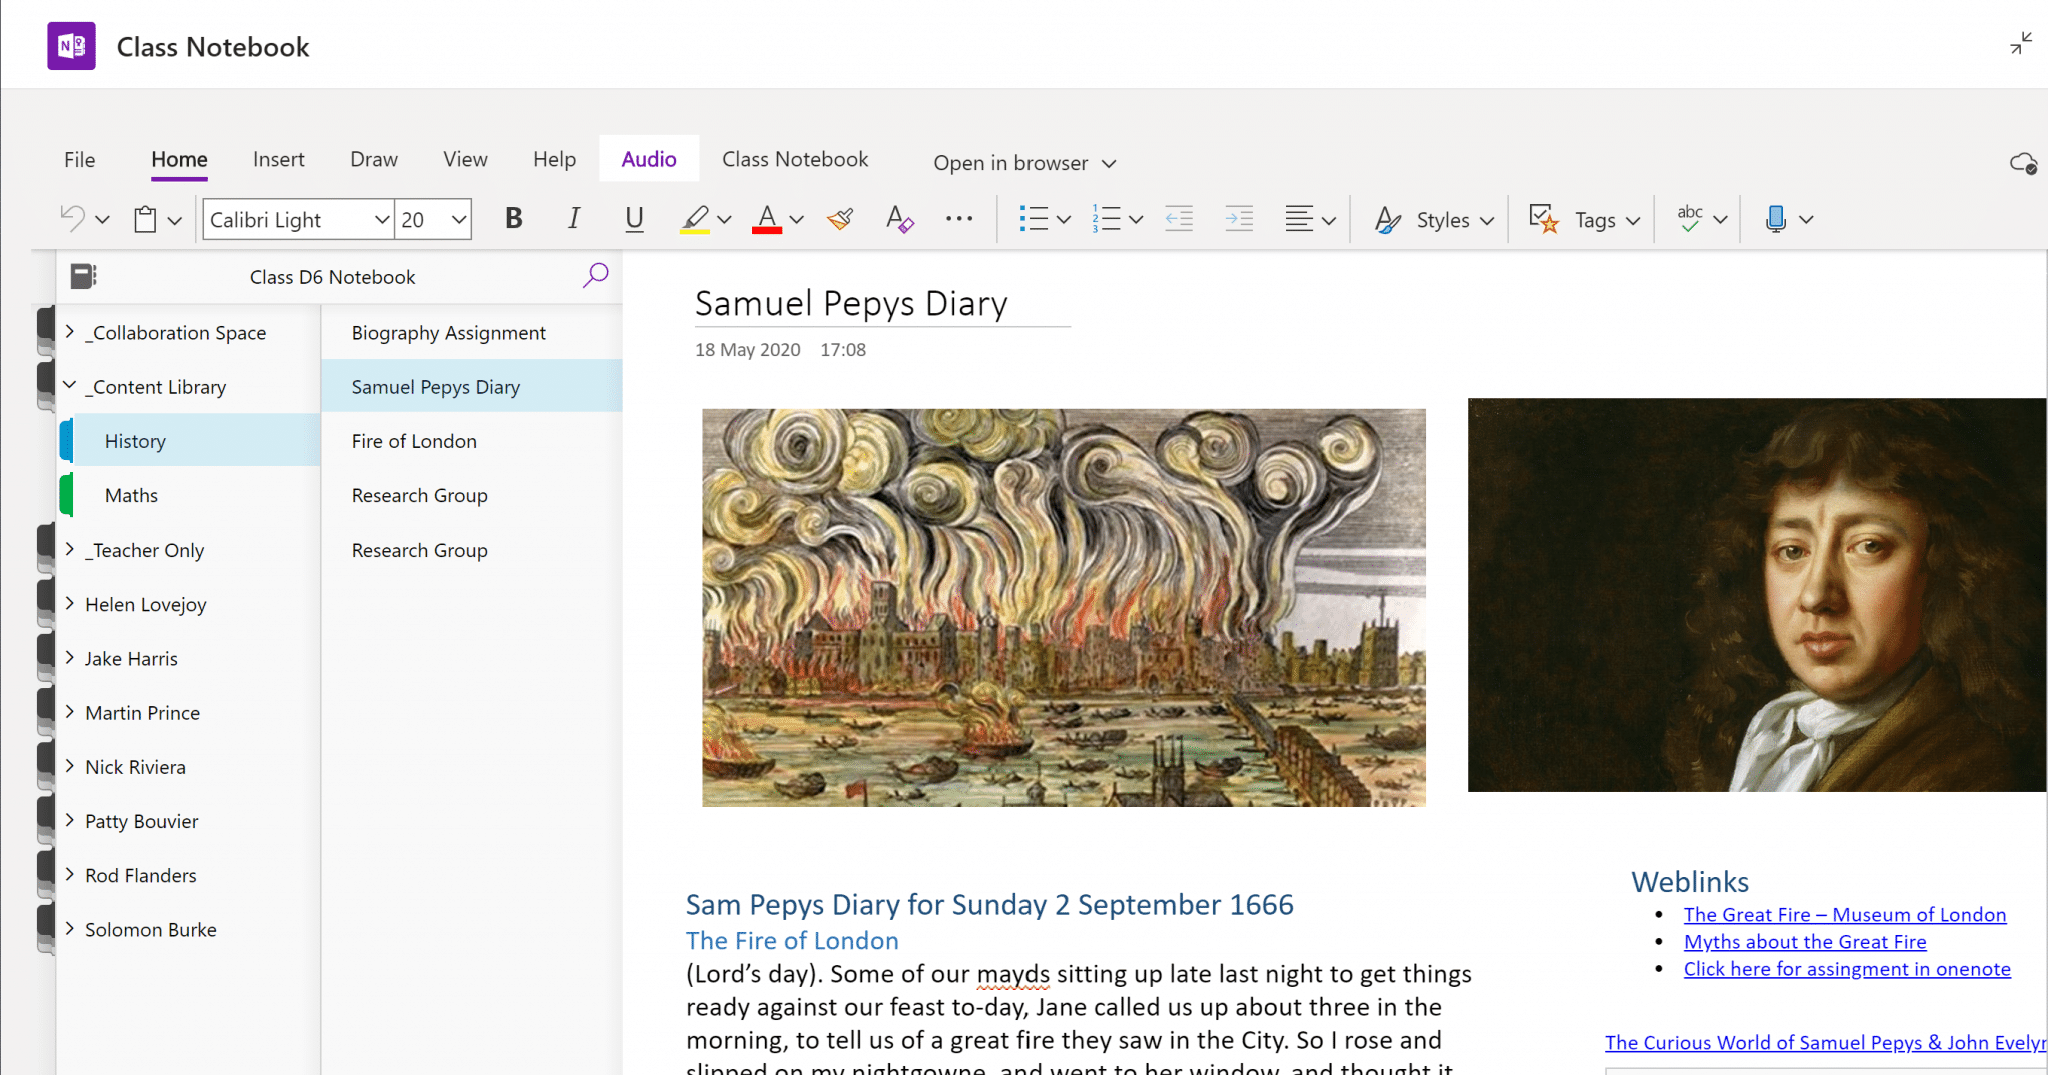
Task: Follow the Myths about the Great Fire link
Action: tap(1804, 941)
